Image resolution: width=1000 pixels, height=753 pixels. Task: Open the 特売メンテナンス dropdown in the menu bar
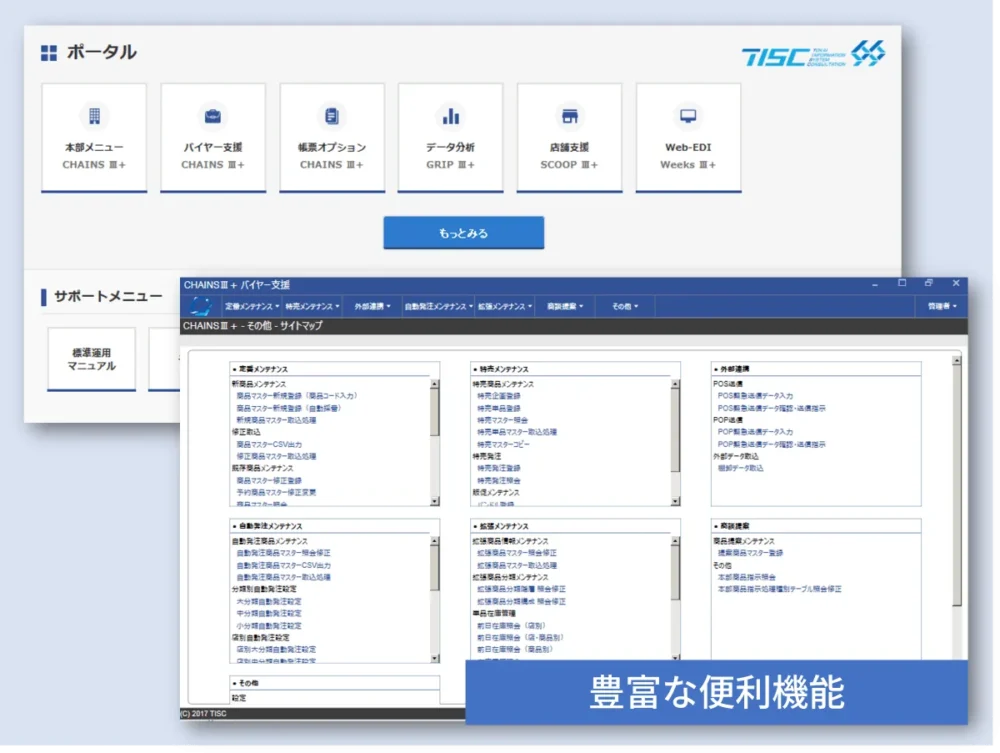coord(312,307)
